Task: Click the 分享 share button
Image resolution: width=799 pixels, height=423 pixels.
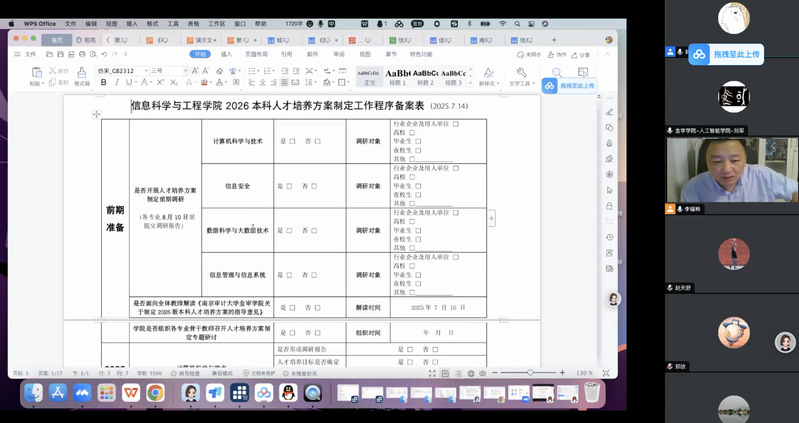Action: tap(583, 54)
